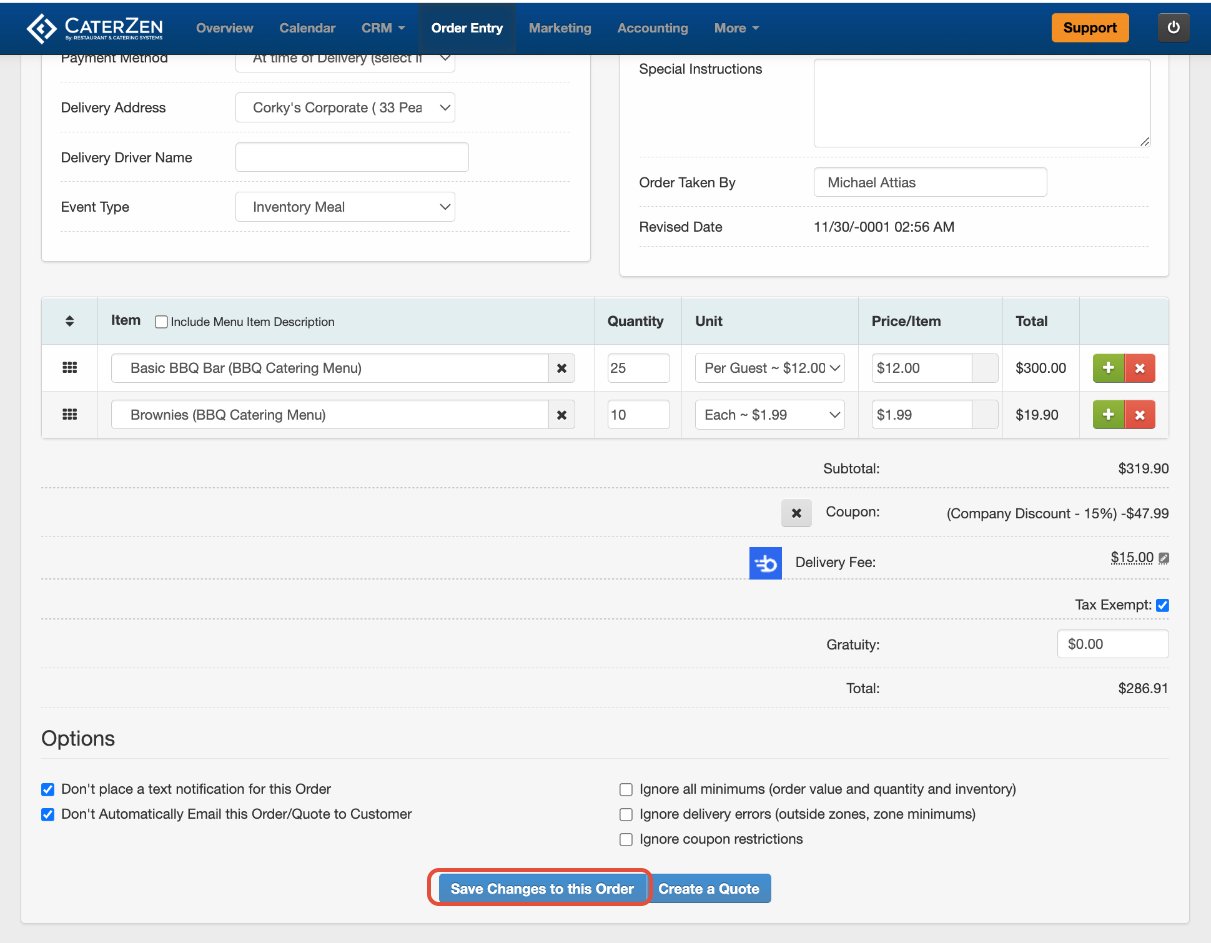Viewport: 1211px width, 943px height.
Task: Open the Accounting tab
Action: 653,28
